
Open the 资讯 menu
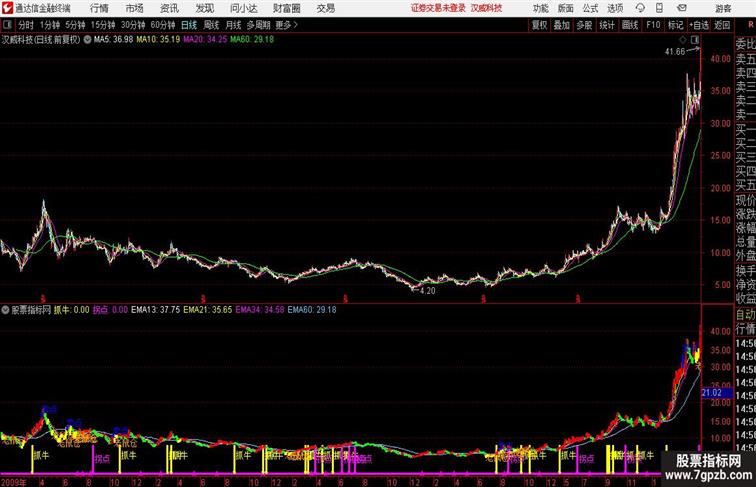coord(169,8)
